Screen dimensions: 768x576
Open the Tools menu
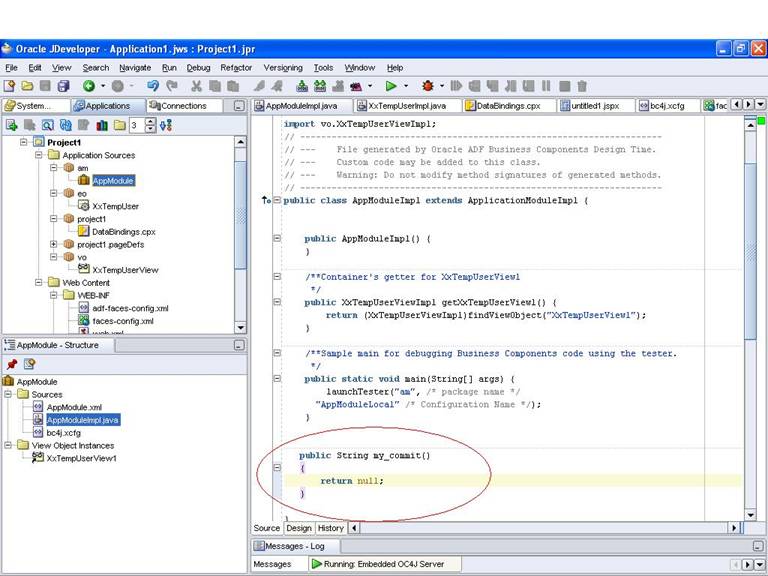click(323, 68)
